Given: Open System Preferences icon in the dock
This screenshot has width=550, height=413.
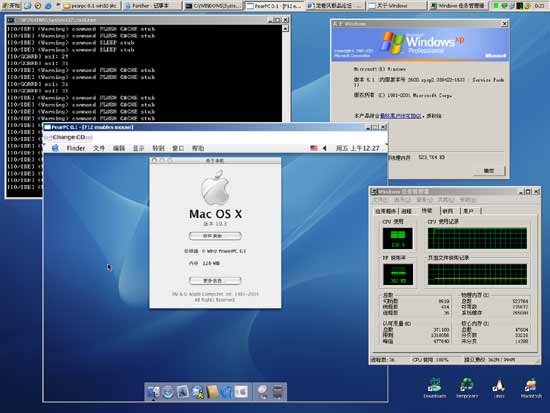Looking at the screenshot, I should (x=241, y=392).
